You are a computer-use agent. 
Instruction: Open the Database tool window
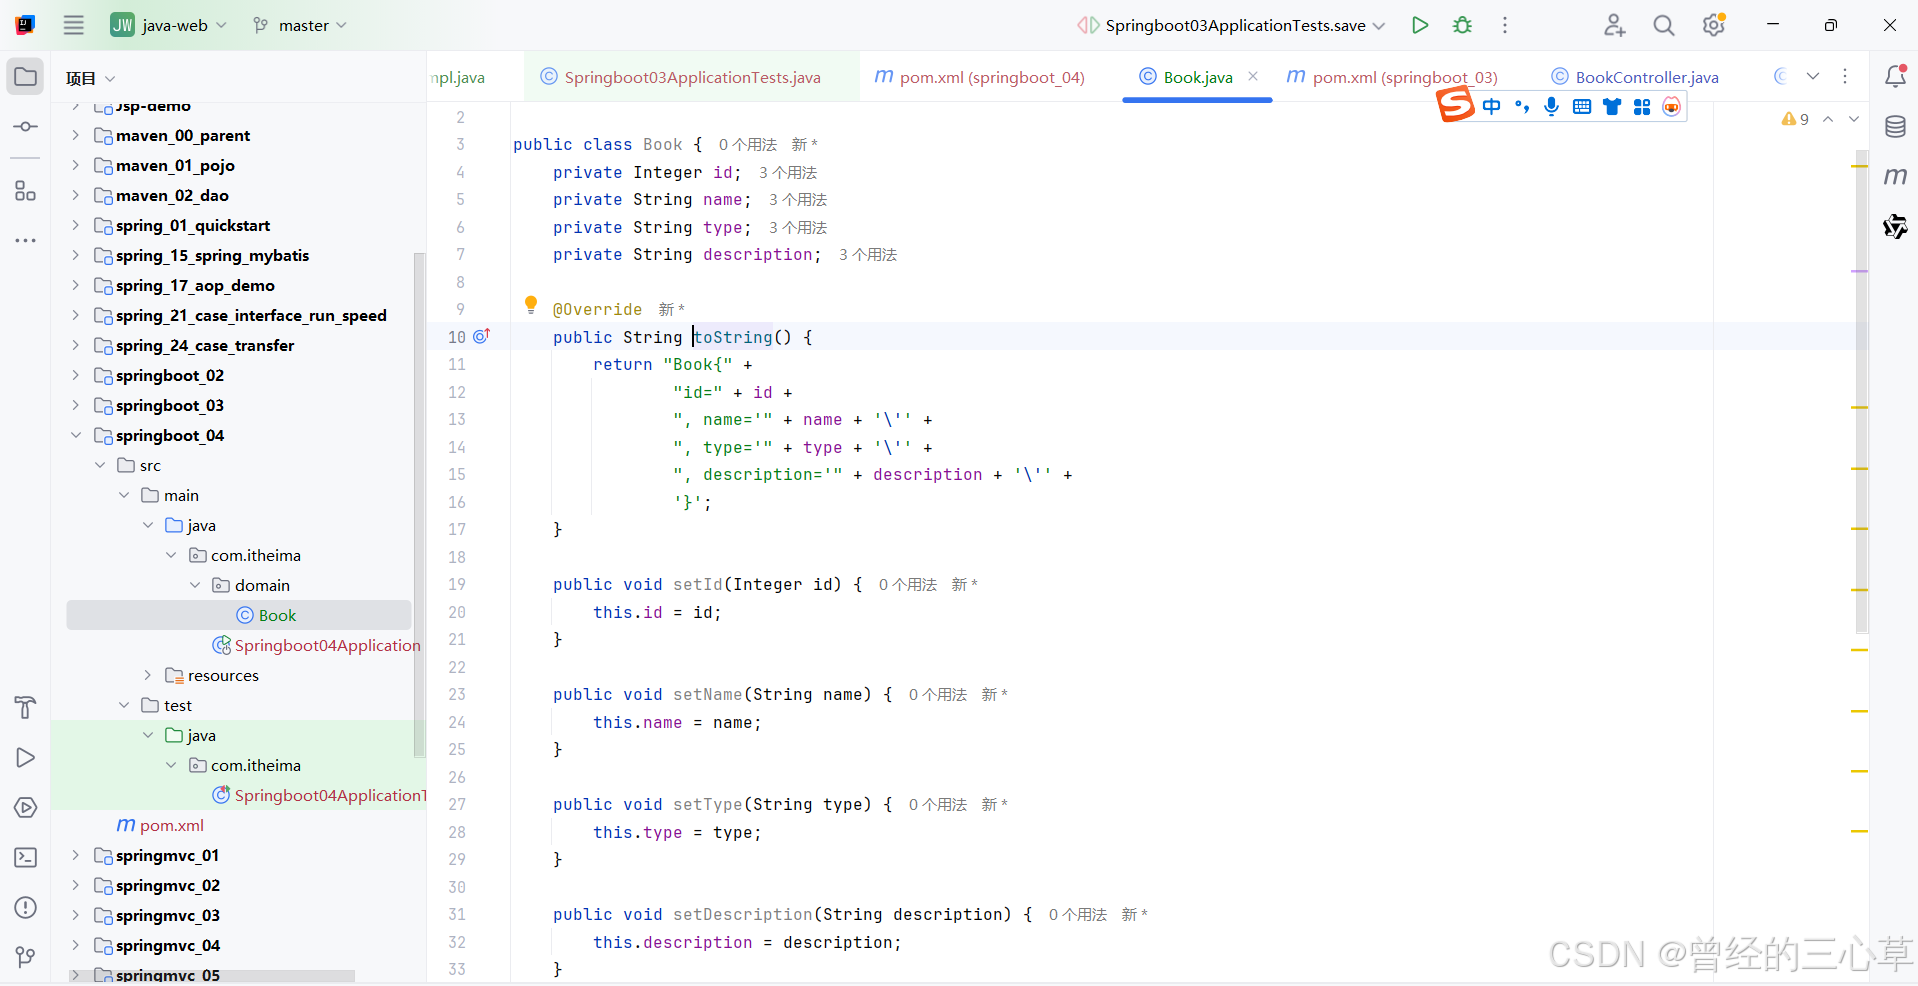point(1895,127)
